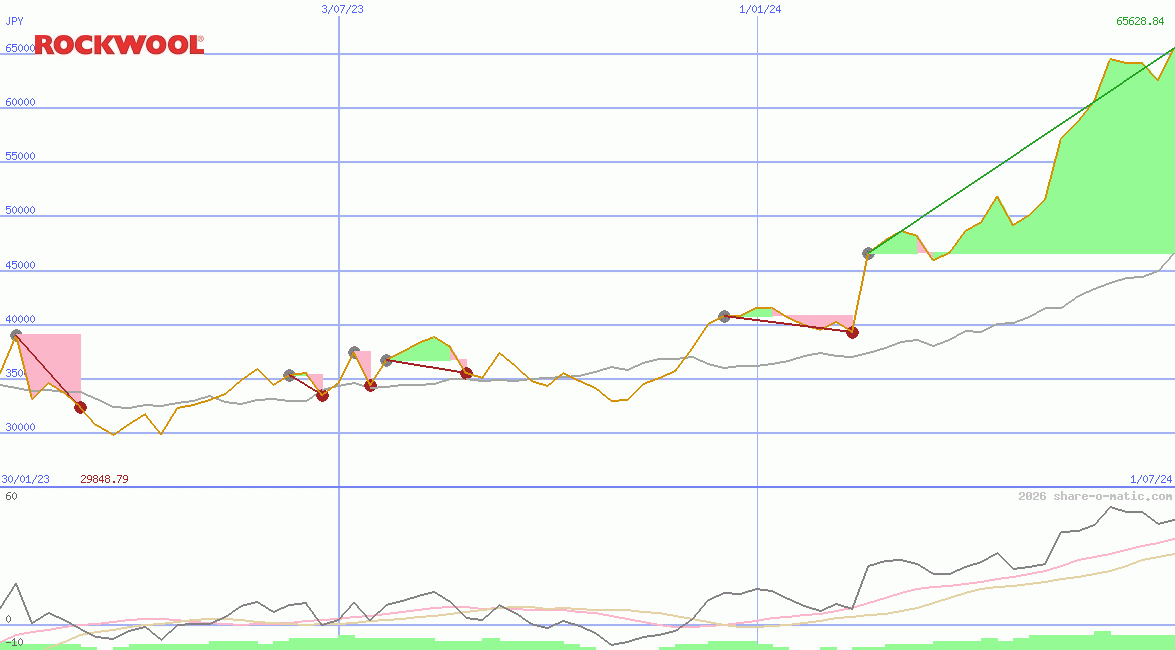Click the gray entry marker near the 40000 line
1175x650 pixels.
[x=724, y=316]
